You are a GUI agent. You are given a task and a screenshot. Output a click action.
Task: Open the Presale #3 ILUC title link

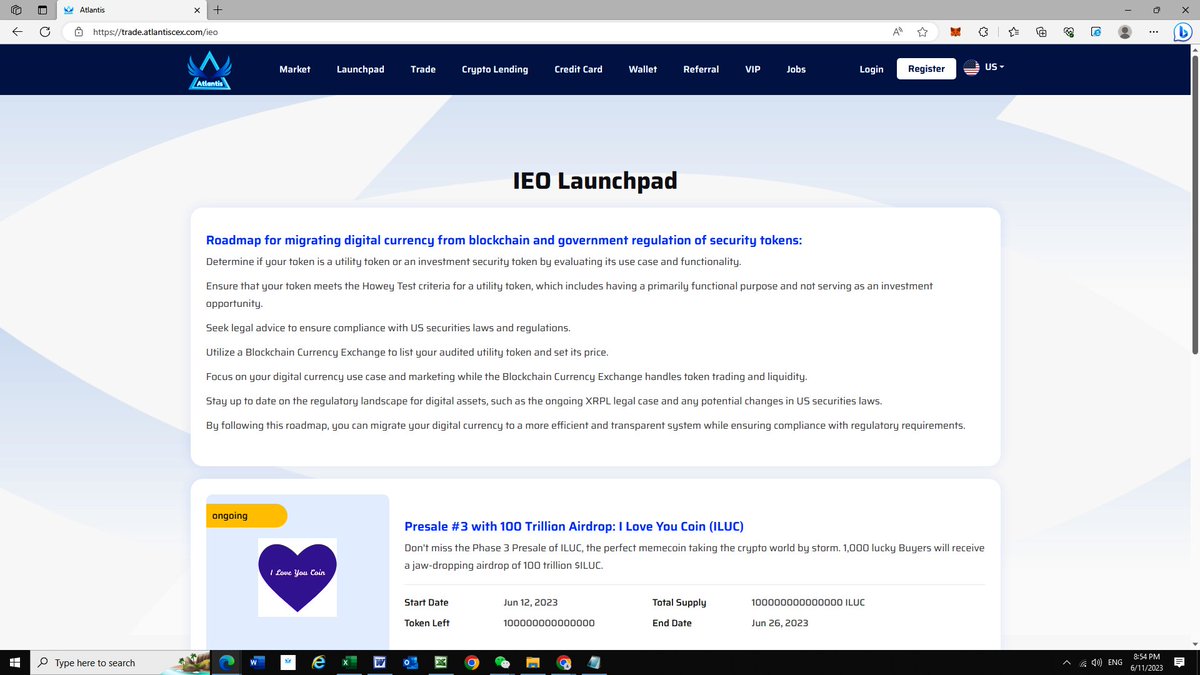pos(574,526)
